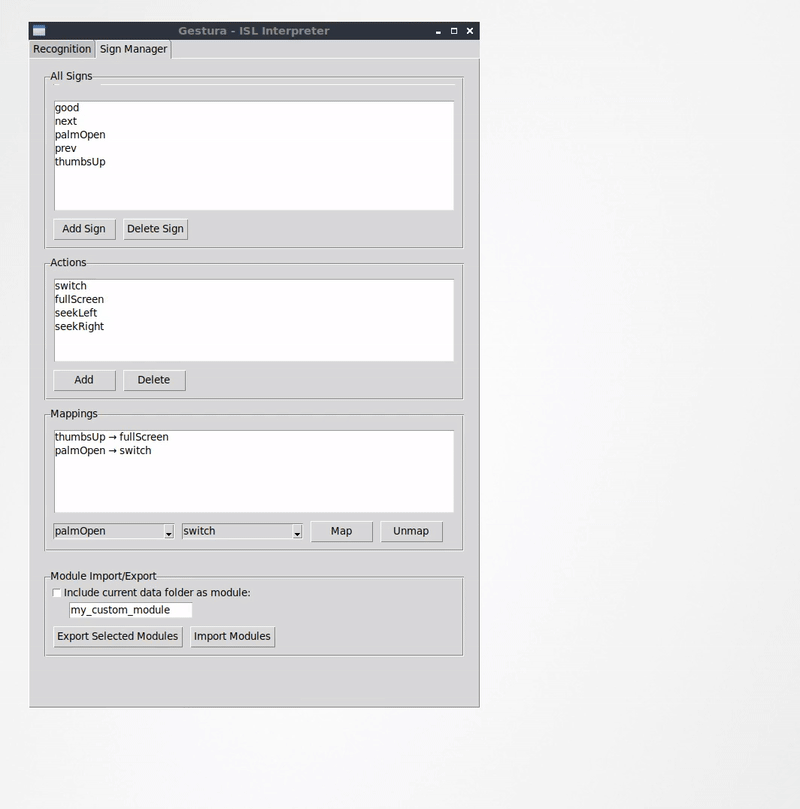Select 'thumbsUp' in All Signs list

[254, 161]
